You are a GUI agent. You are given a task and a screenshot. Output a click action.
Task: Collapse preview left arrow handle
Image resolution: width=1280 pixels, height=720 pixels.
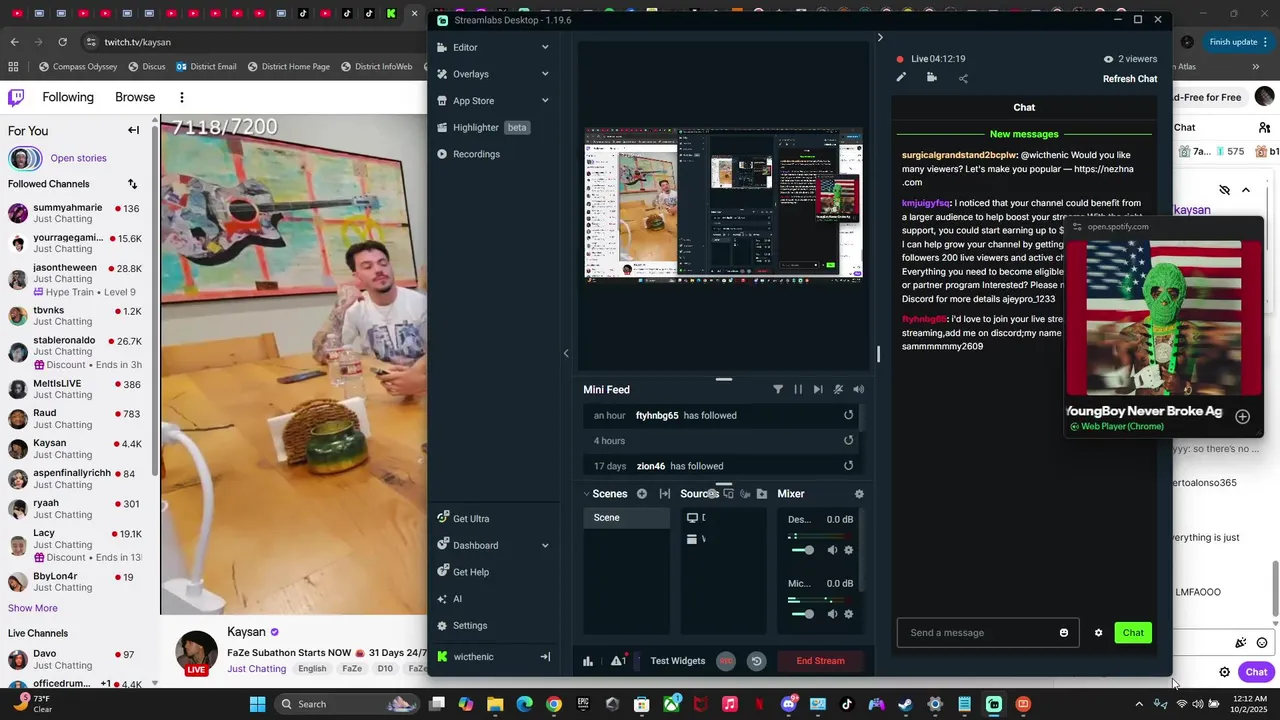coord(566,353)
